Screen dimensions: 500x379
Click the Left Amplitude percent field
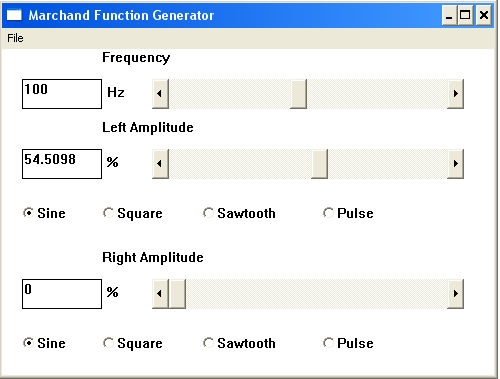click(x=62, y=164)
